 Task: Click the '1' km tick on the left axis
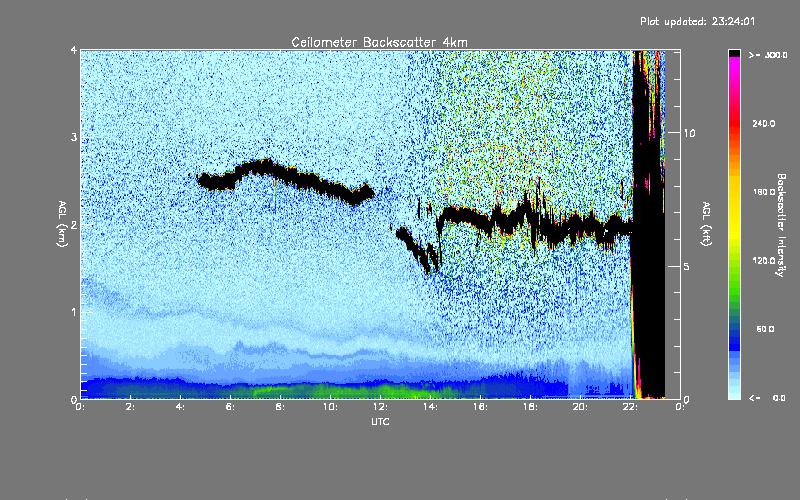(x=74, y=312)
